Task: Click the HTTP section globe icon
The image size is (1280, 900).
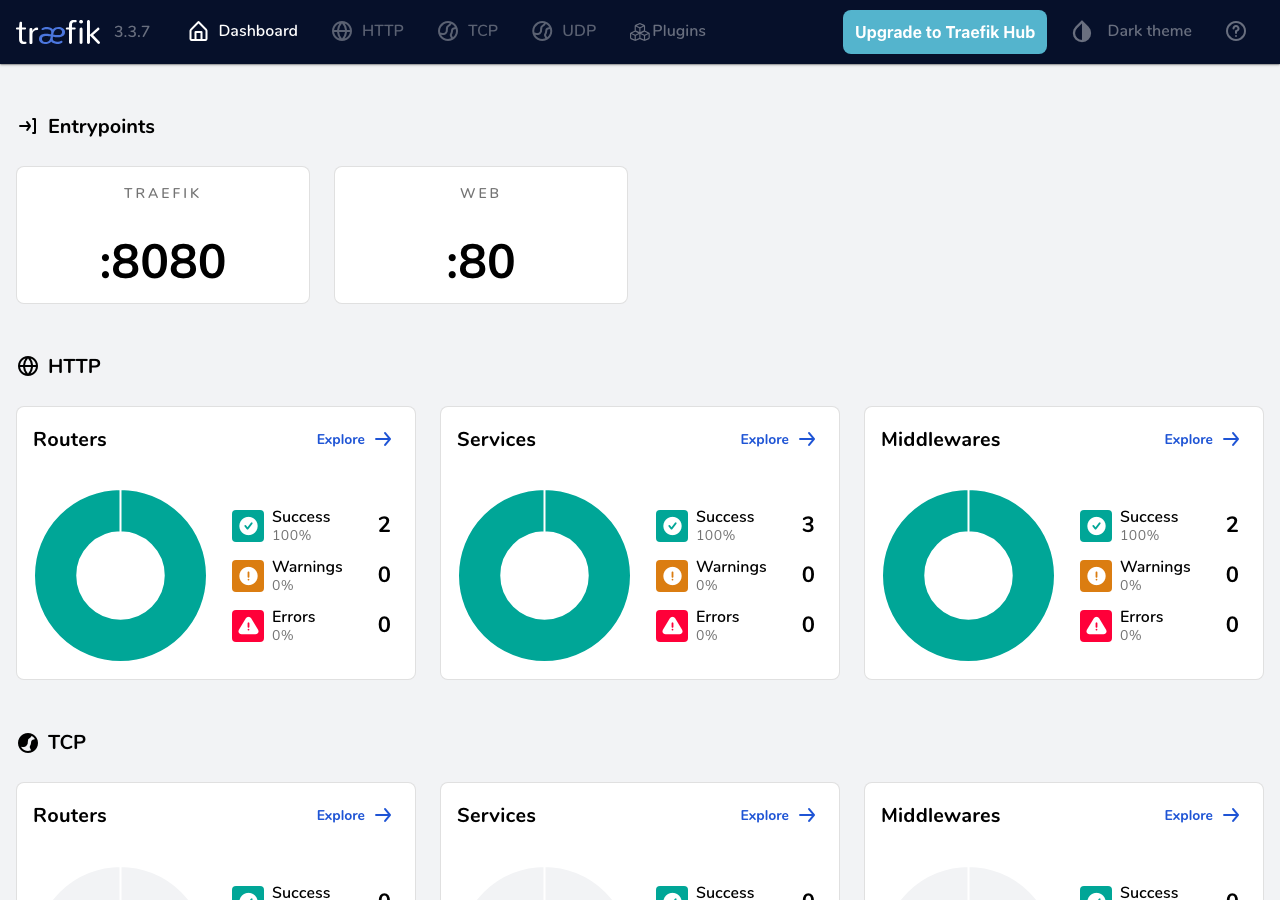Action: (x=28, y=366)
